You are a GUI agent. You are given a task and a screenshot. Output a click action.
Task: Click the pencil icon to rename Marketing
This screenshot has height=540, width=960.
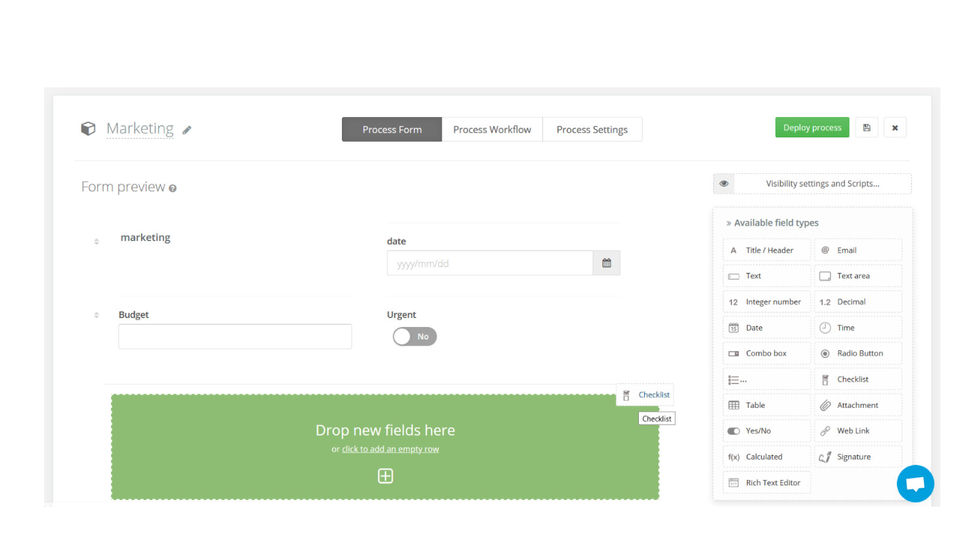tap(187, 130)
